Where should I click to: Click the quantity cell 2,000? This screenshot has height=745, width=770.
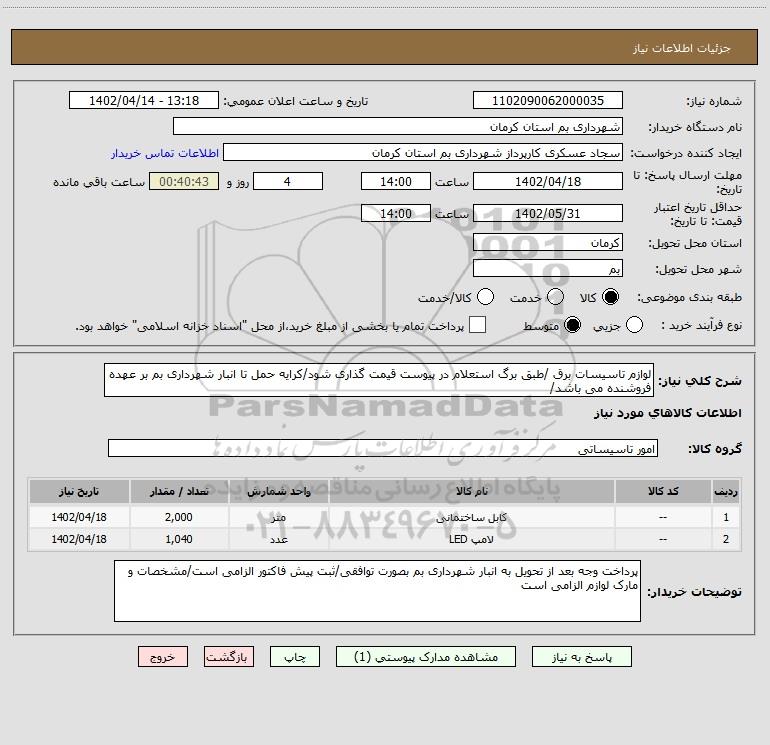click(179, 517)
